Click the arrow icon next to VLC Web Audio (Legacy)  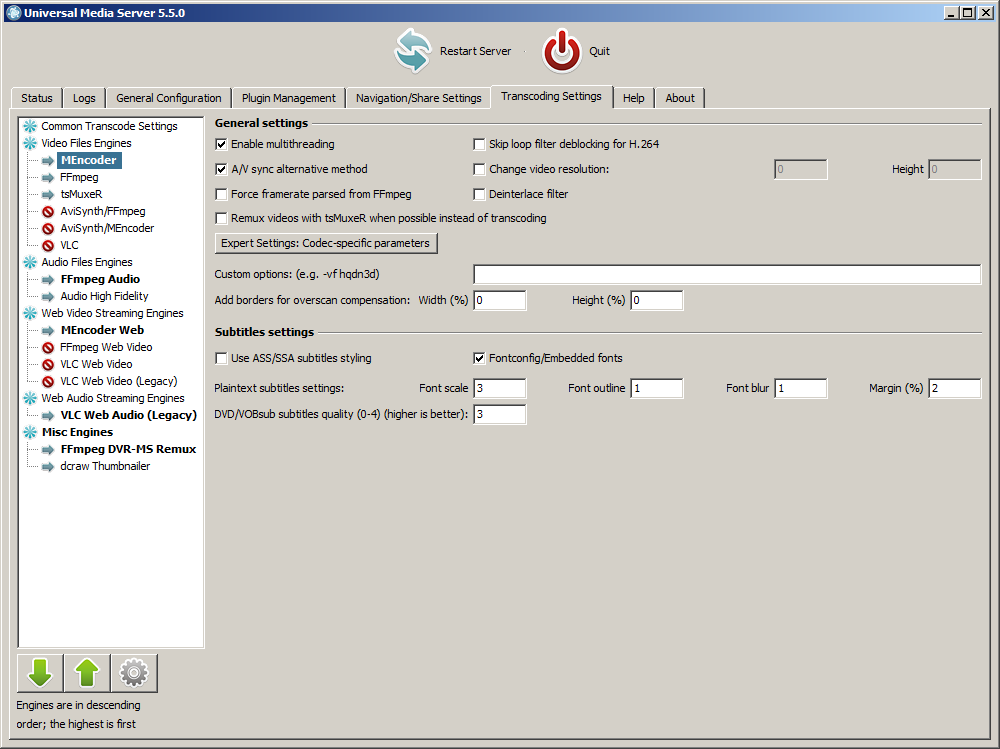[48, 415]
